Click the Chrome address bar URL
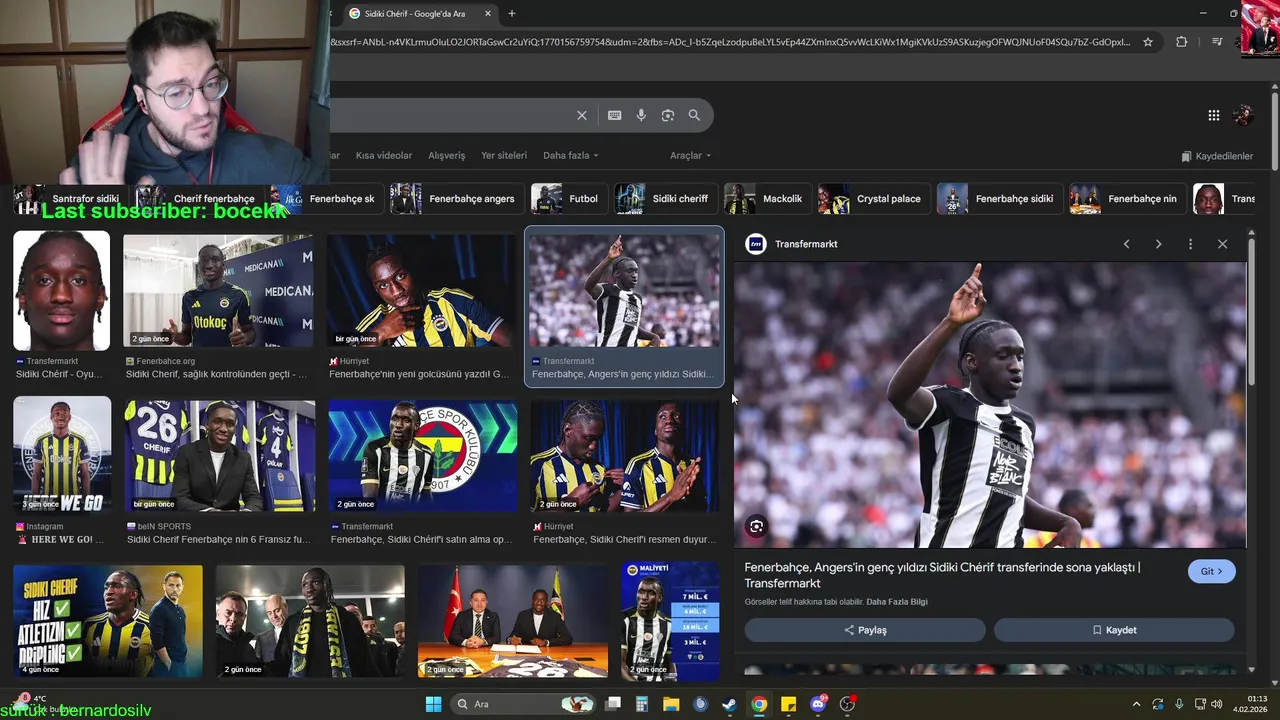Viewport: 1280px width, 720px height. 730,42
